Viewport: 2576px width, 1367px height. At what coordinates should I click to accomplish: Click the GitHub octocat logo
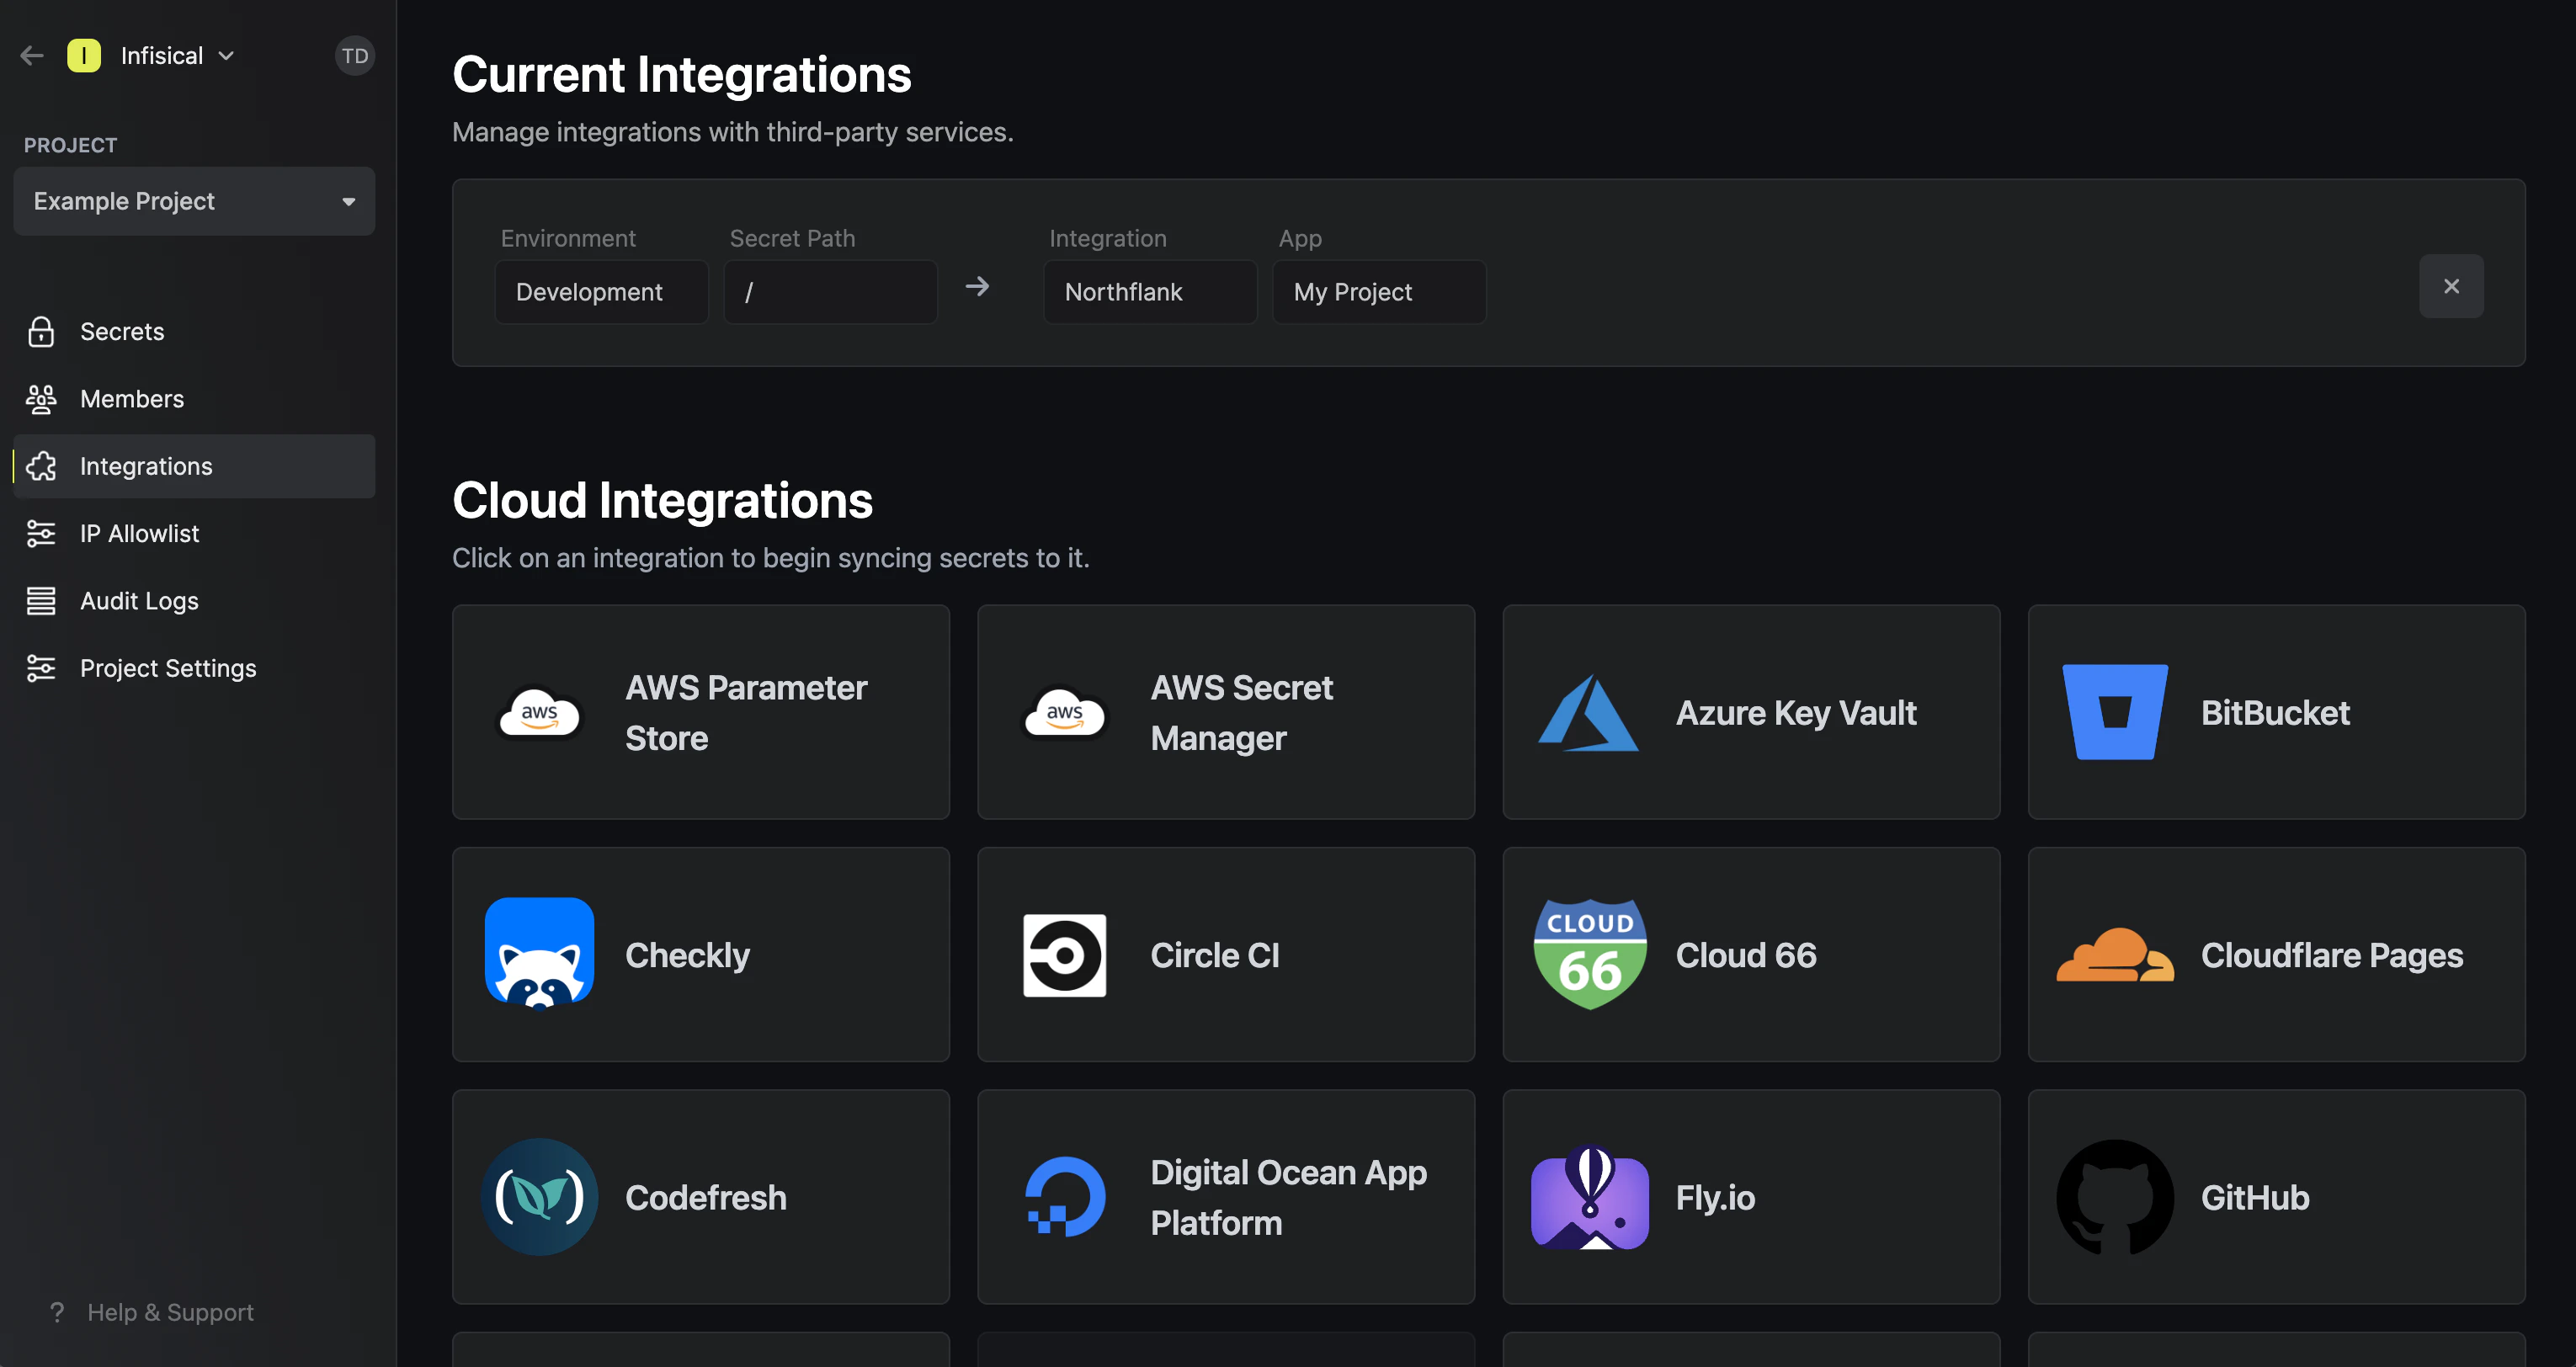click(x=2115, y=1197)
